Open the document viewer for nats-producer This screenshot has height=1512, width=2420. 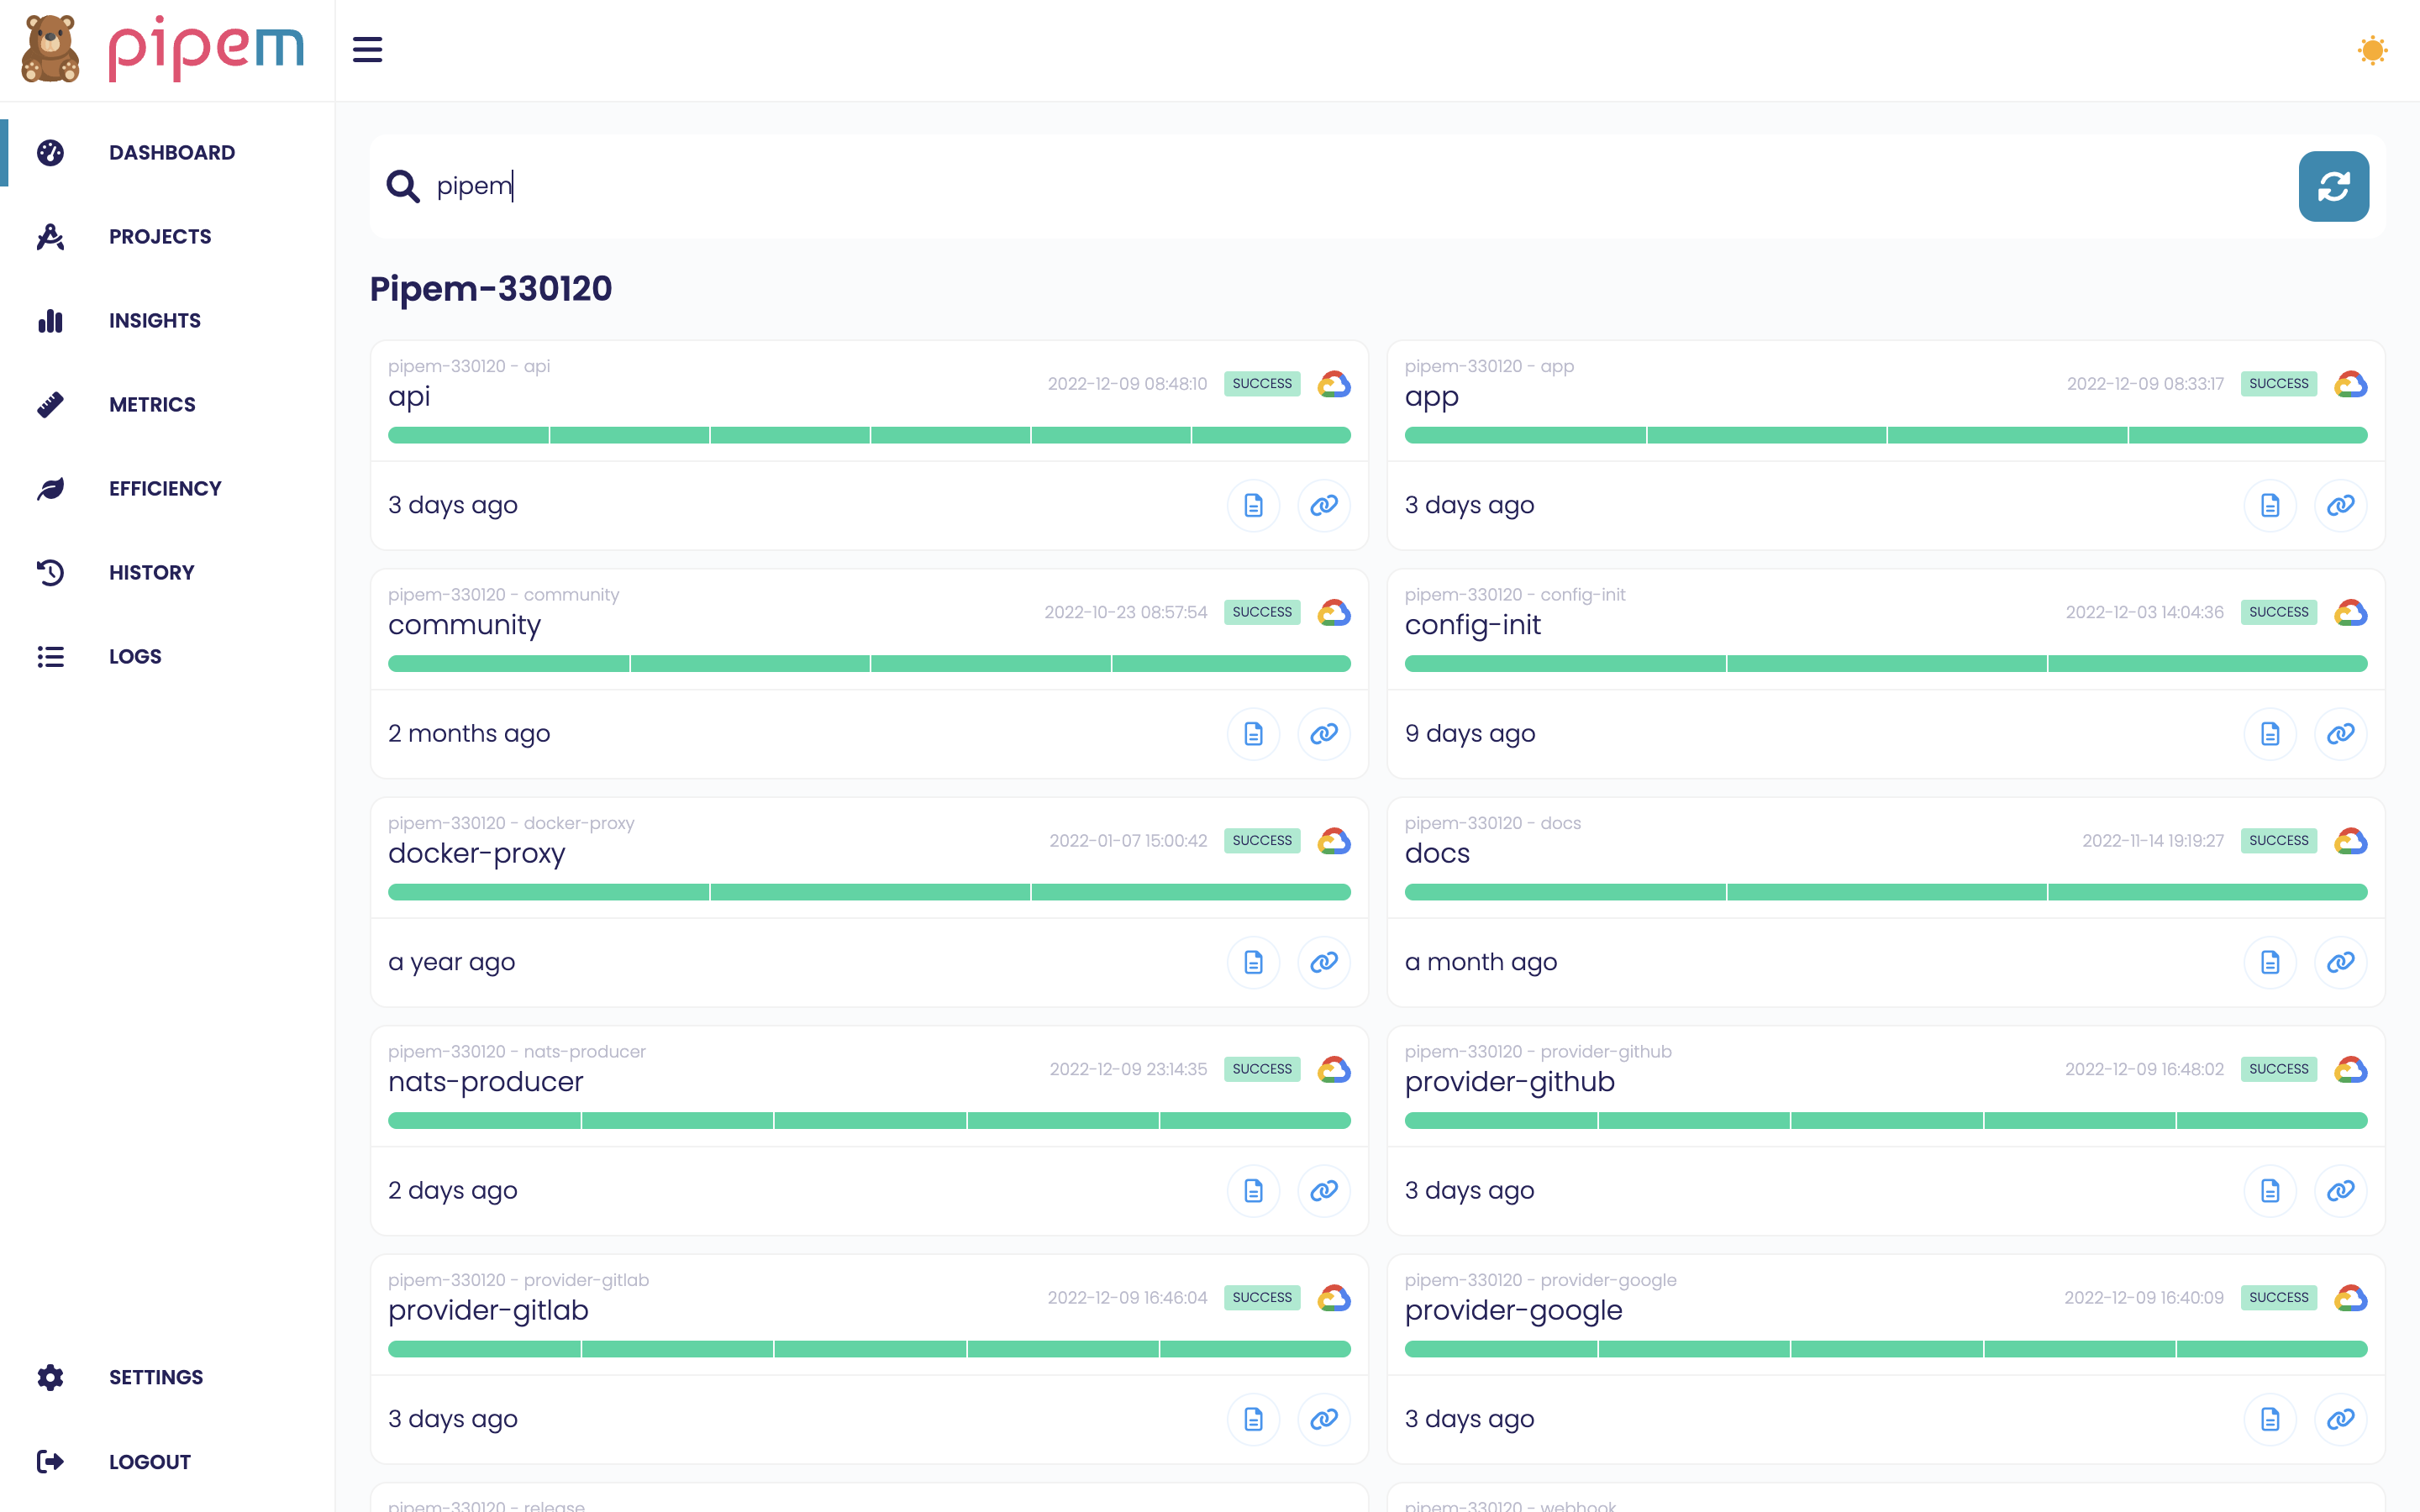coord(1253,1190)
